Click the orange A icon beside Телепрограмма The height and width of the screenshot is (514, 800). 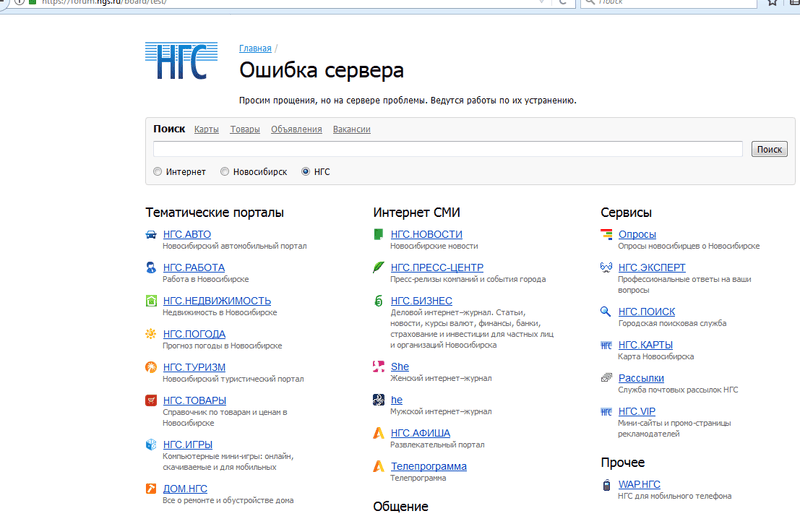[x=379, y=466]
